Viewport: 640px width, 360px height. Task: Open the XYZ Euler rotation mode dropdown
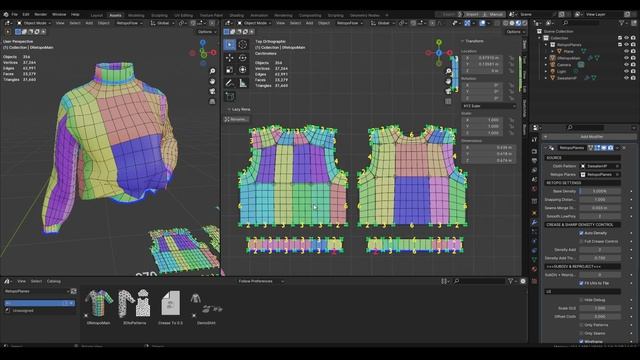tap(489, 106)
